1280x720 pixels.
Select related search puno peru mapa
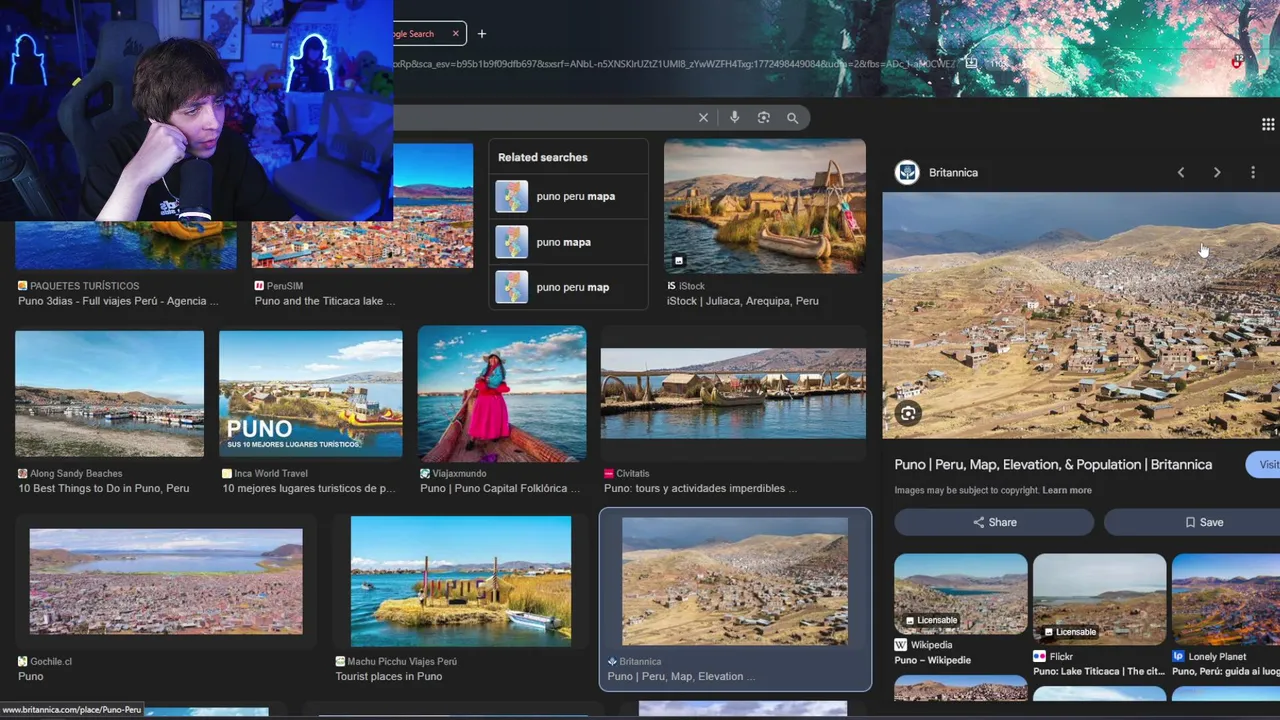tap(568, 196)
